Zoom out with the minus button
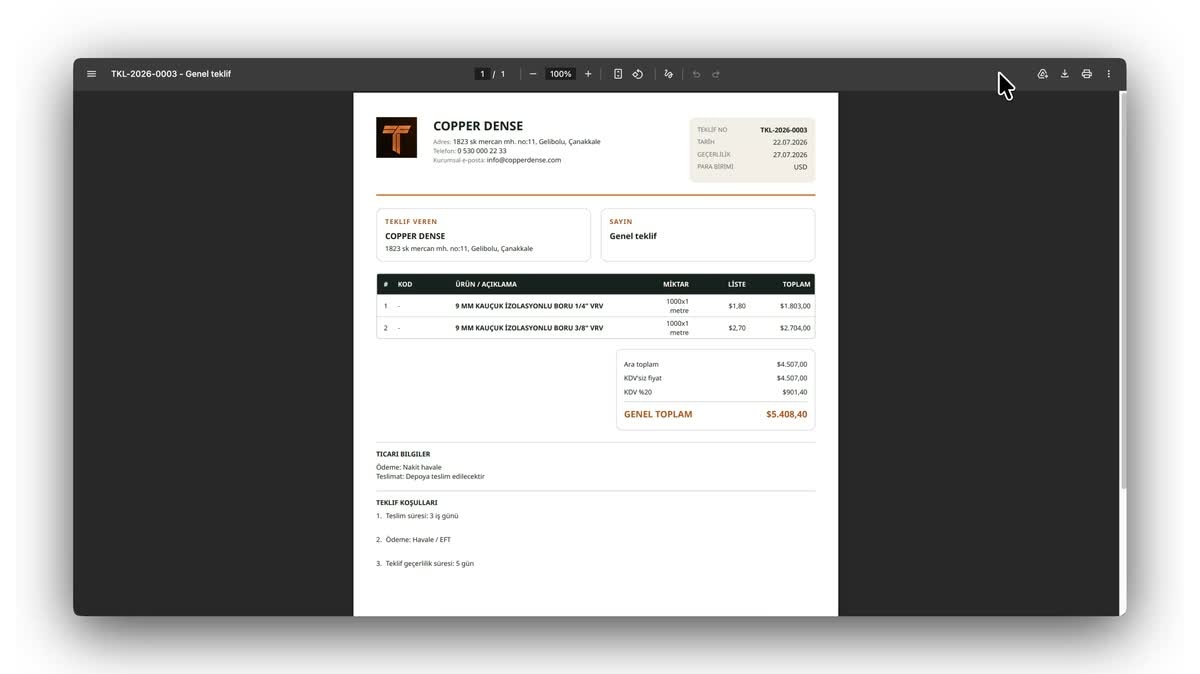Screen dimensions: 1200x674 (x=533, y=74)
